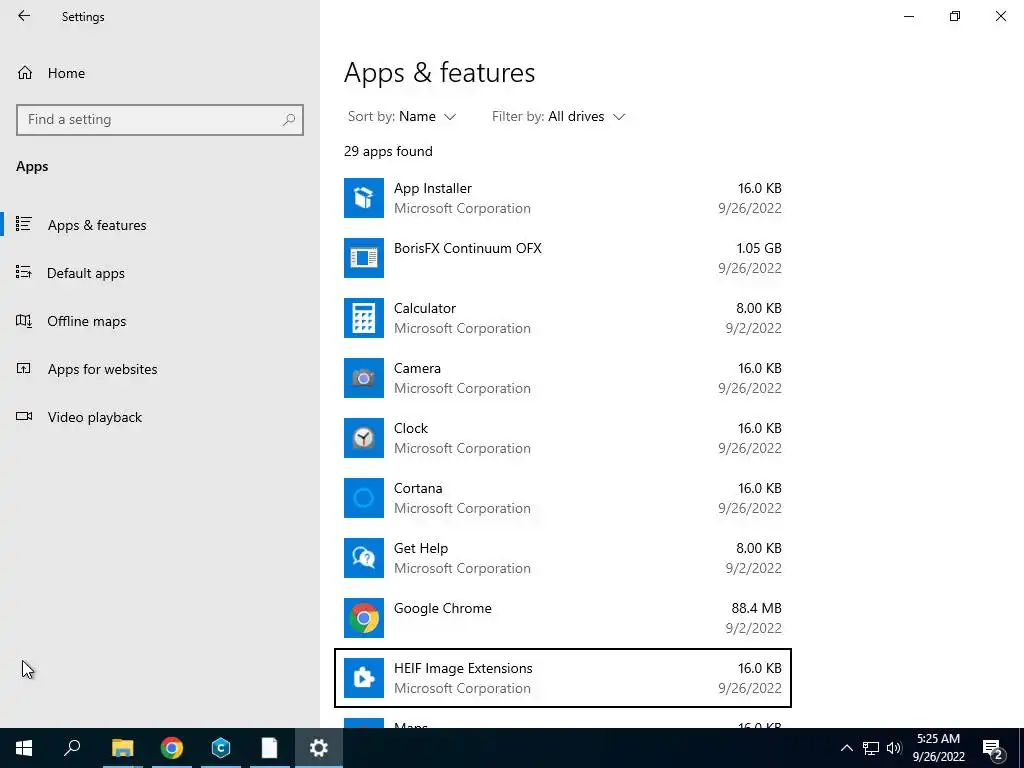Open the Windows Start menu
Viewport: 1024px width, 768px height.
pyautogui.click(x=24, y=748)
